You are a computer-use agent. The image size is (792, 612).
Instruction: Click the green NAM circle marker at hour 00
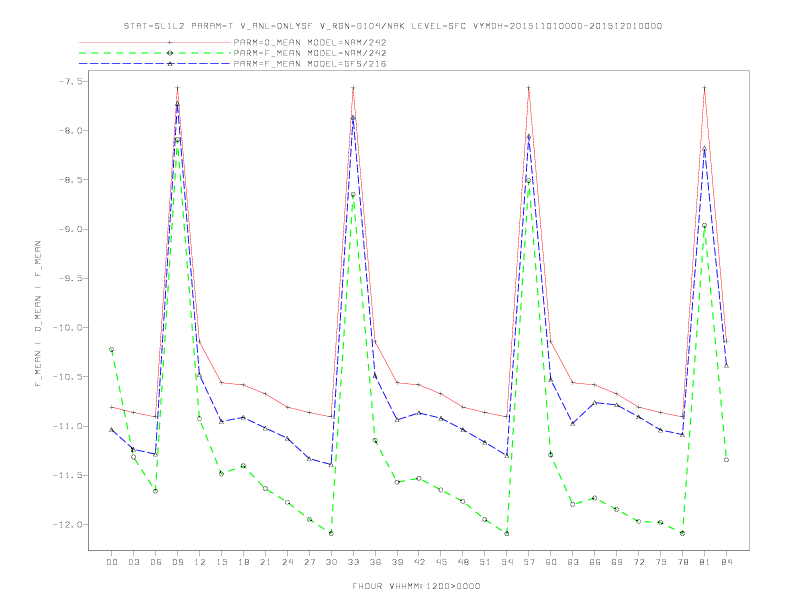pos(112,349)
